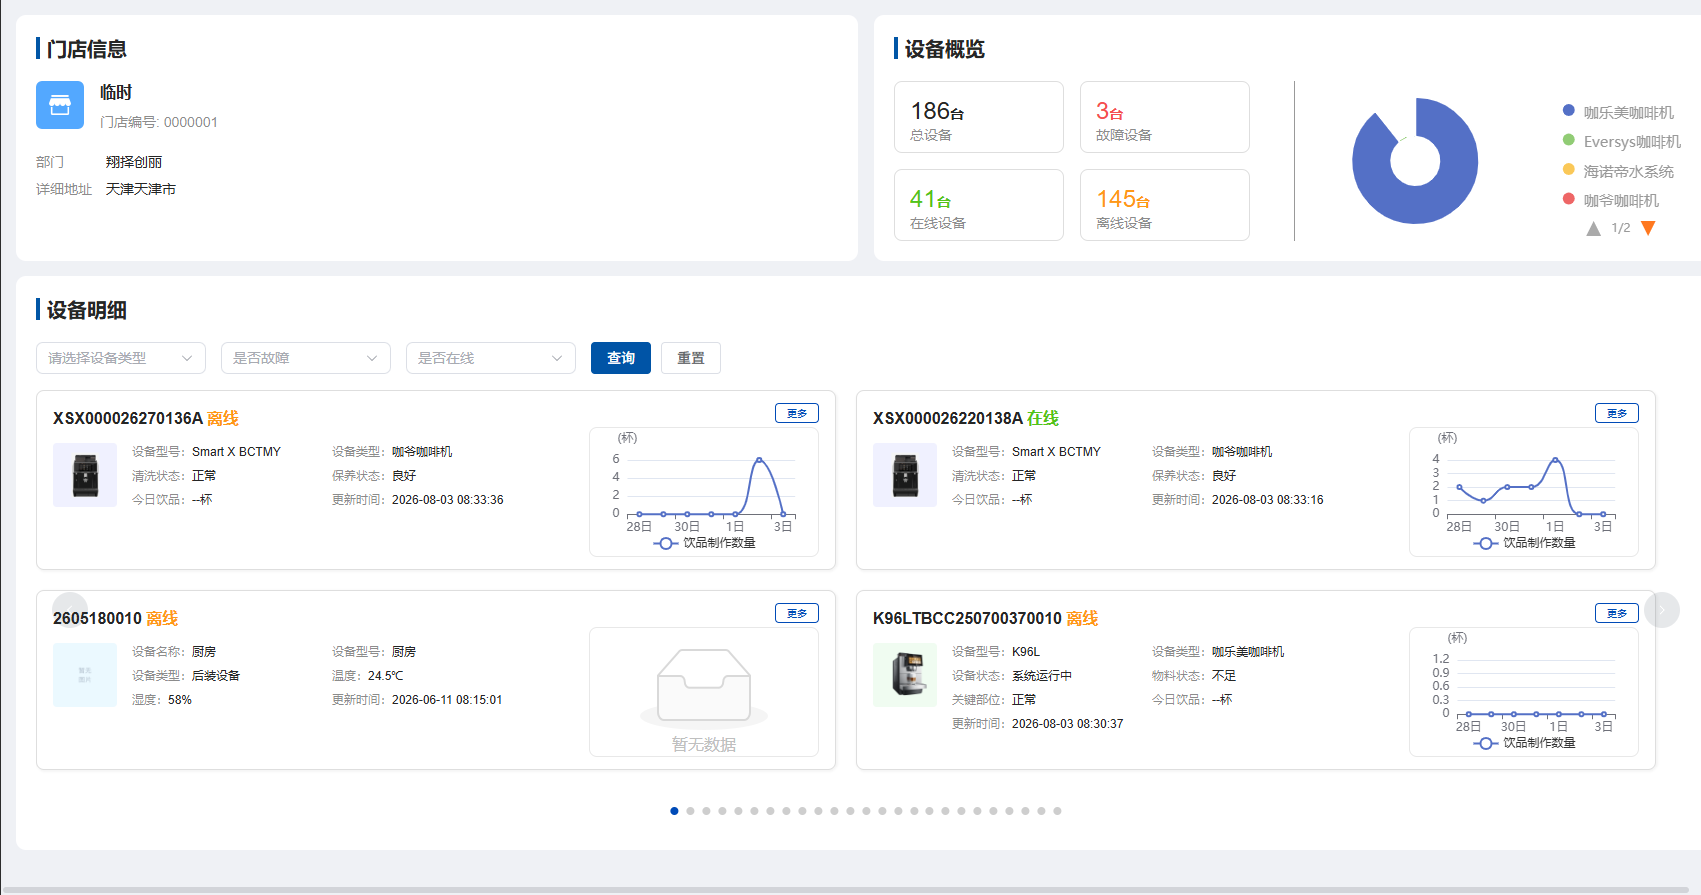Click the 不足 material status value
1701x895 pixels.
point(1224,676)
